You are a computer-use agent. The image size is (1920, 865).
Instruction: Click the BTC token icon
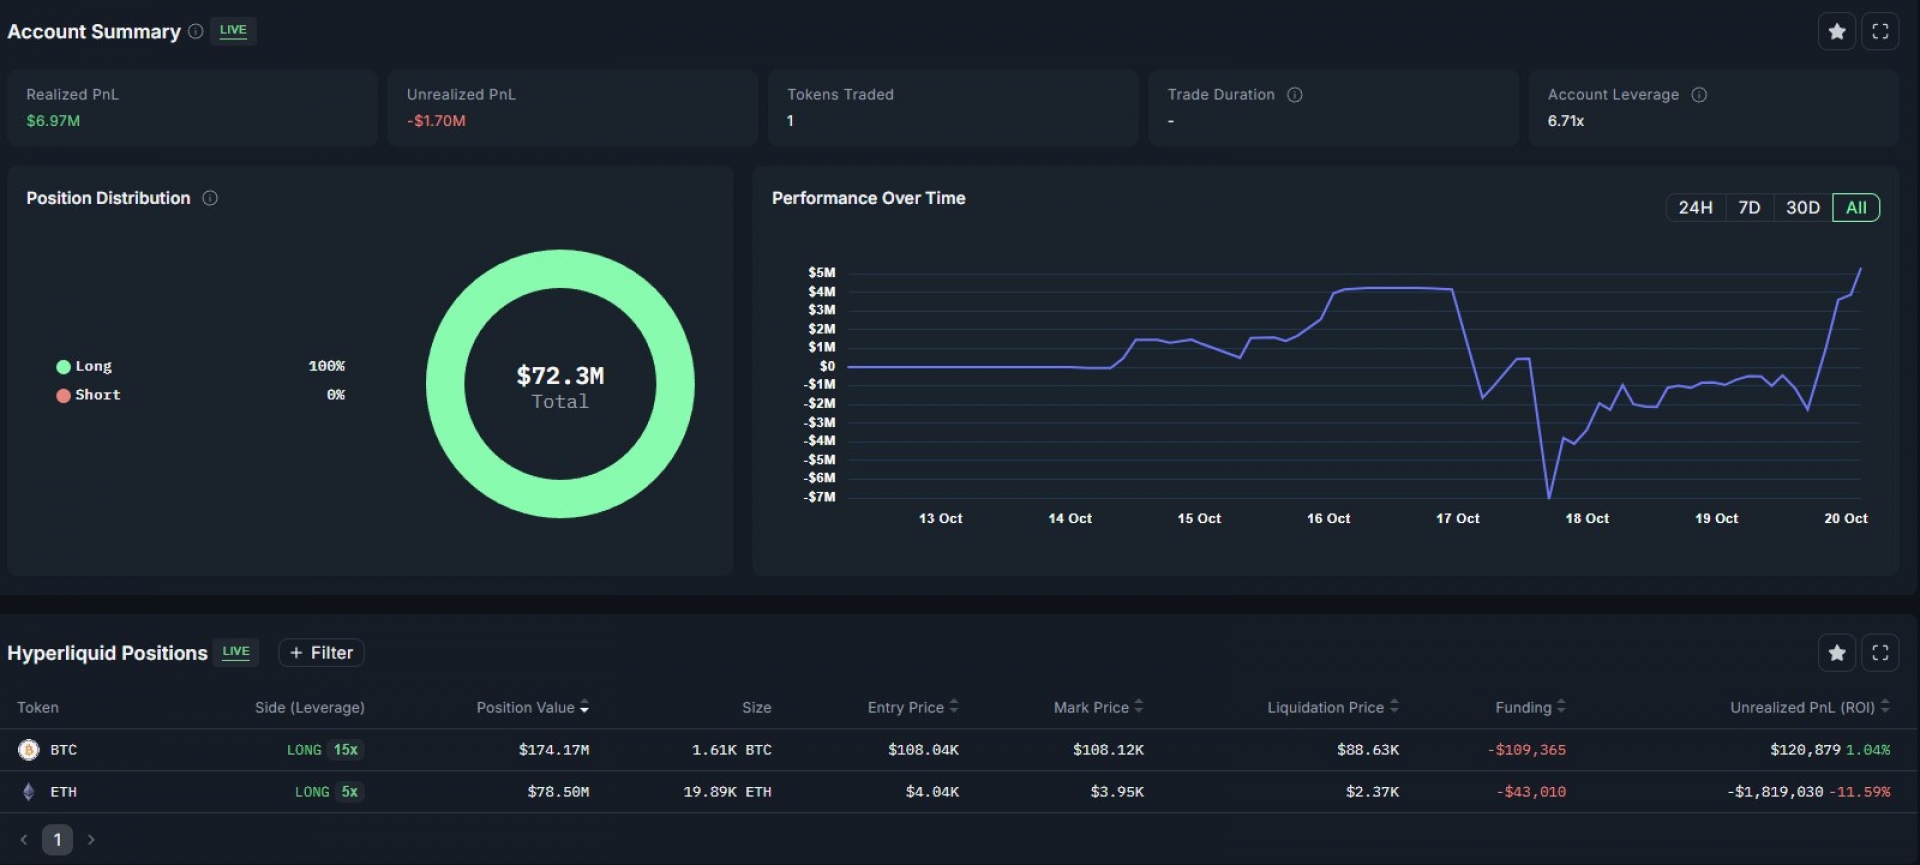[29, 750]
